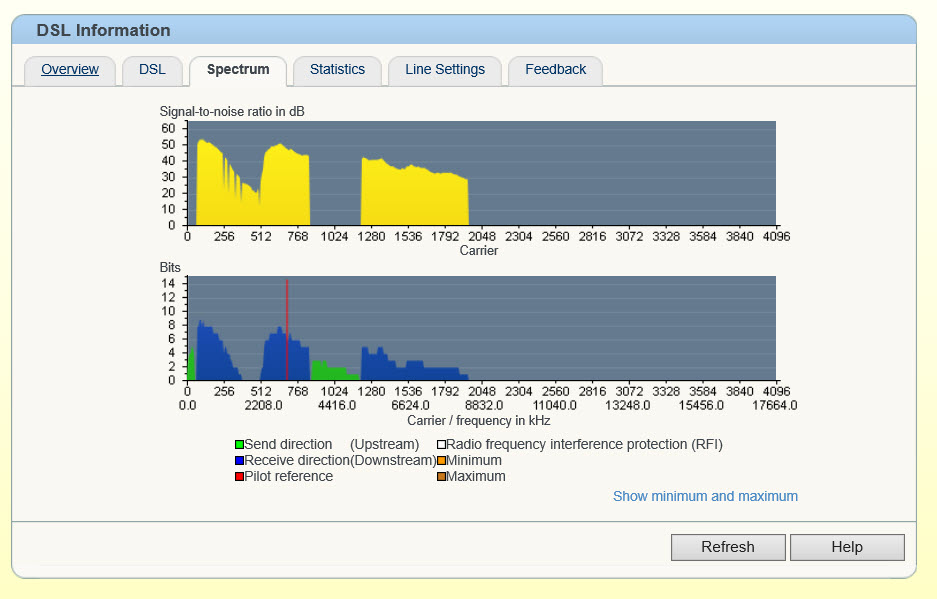Click the green Send direction legend swatch
The width and height of the screenshot is (937, 599).
(240, 445)
